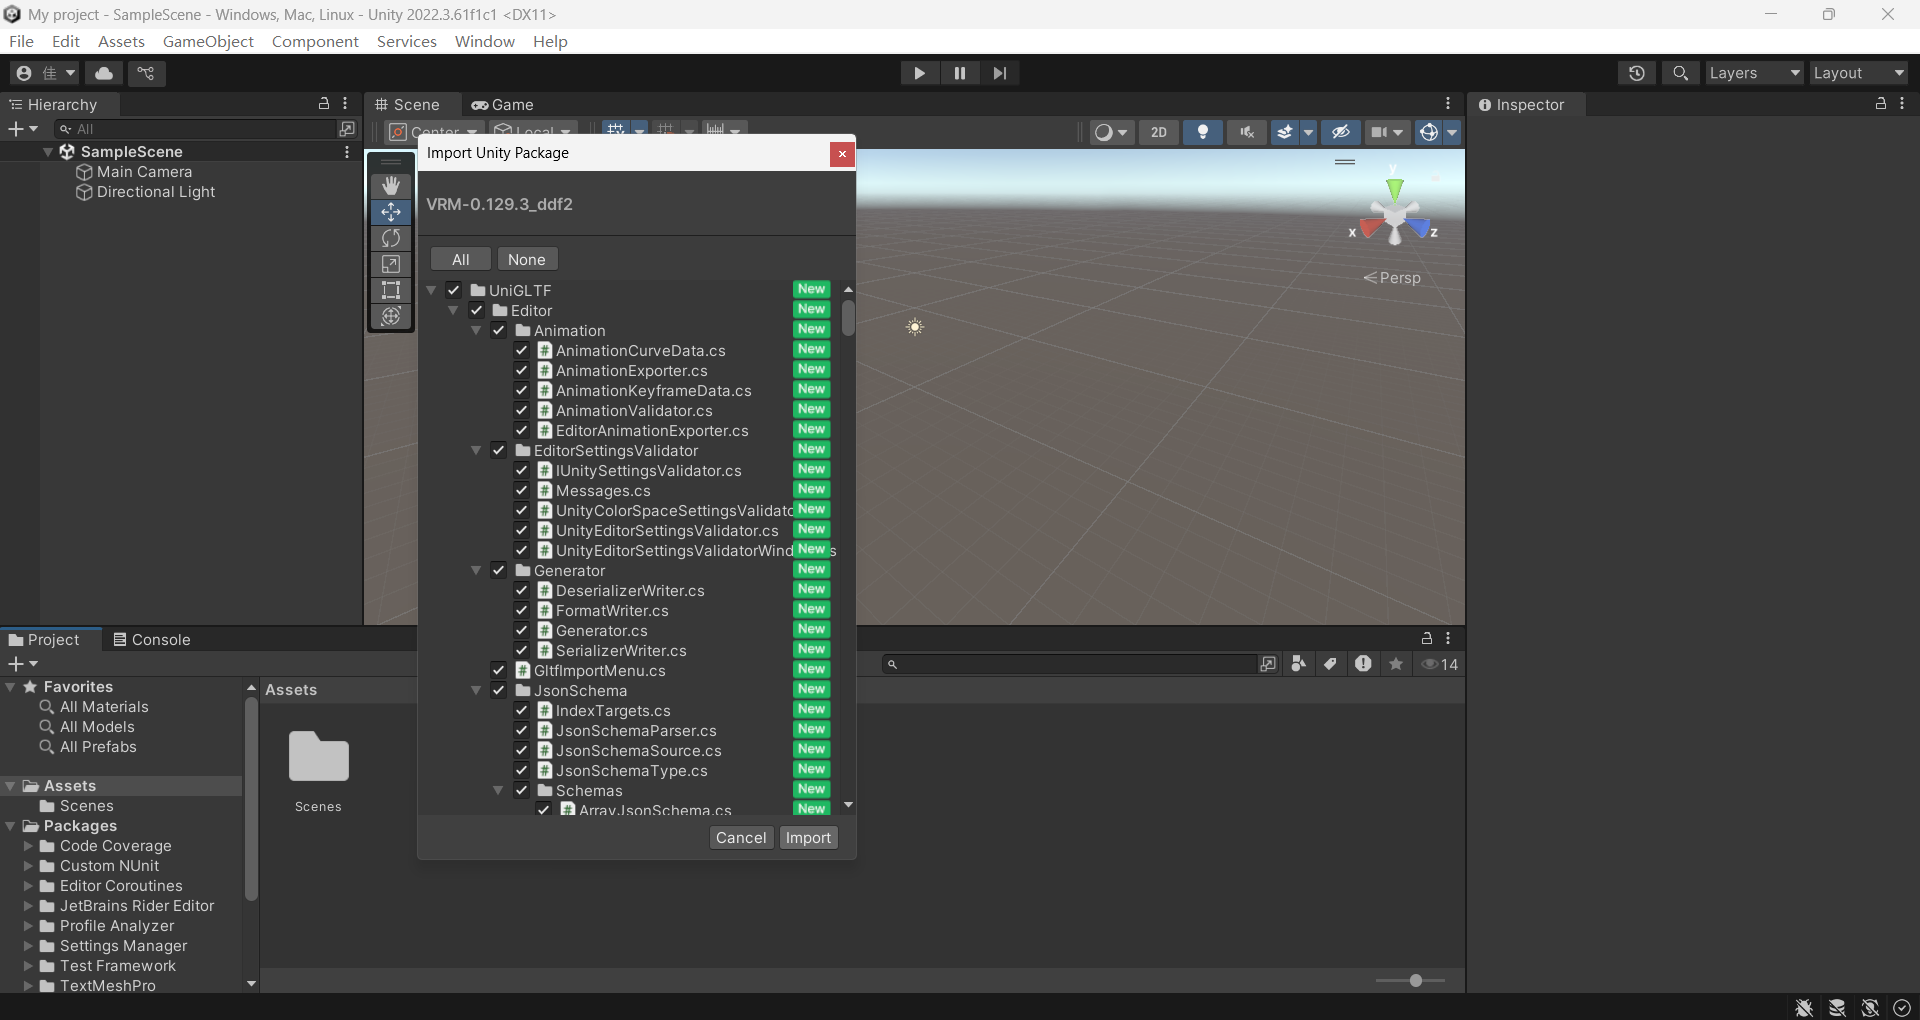Collapse the Generator folder
Viewport: 1920px width, 1020px height.
click(476, 570)
